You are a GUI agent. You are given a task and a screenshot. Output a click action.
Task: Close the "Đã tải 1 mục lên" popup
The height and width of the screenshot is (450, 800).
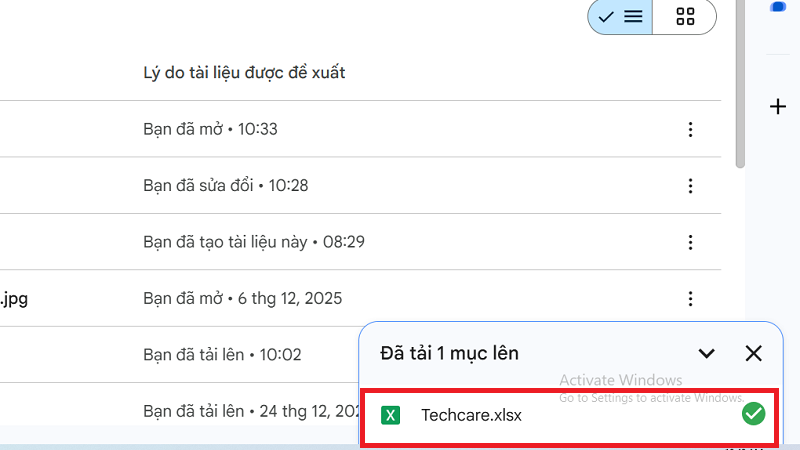pos(754,353)
